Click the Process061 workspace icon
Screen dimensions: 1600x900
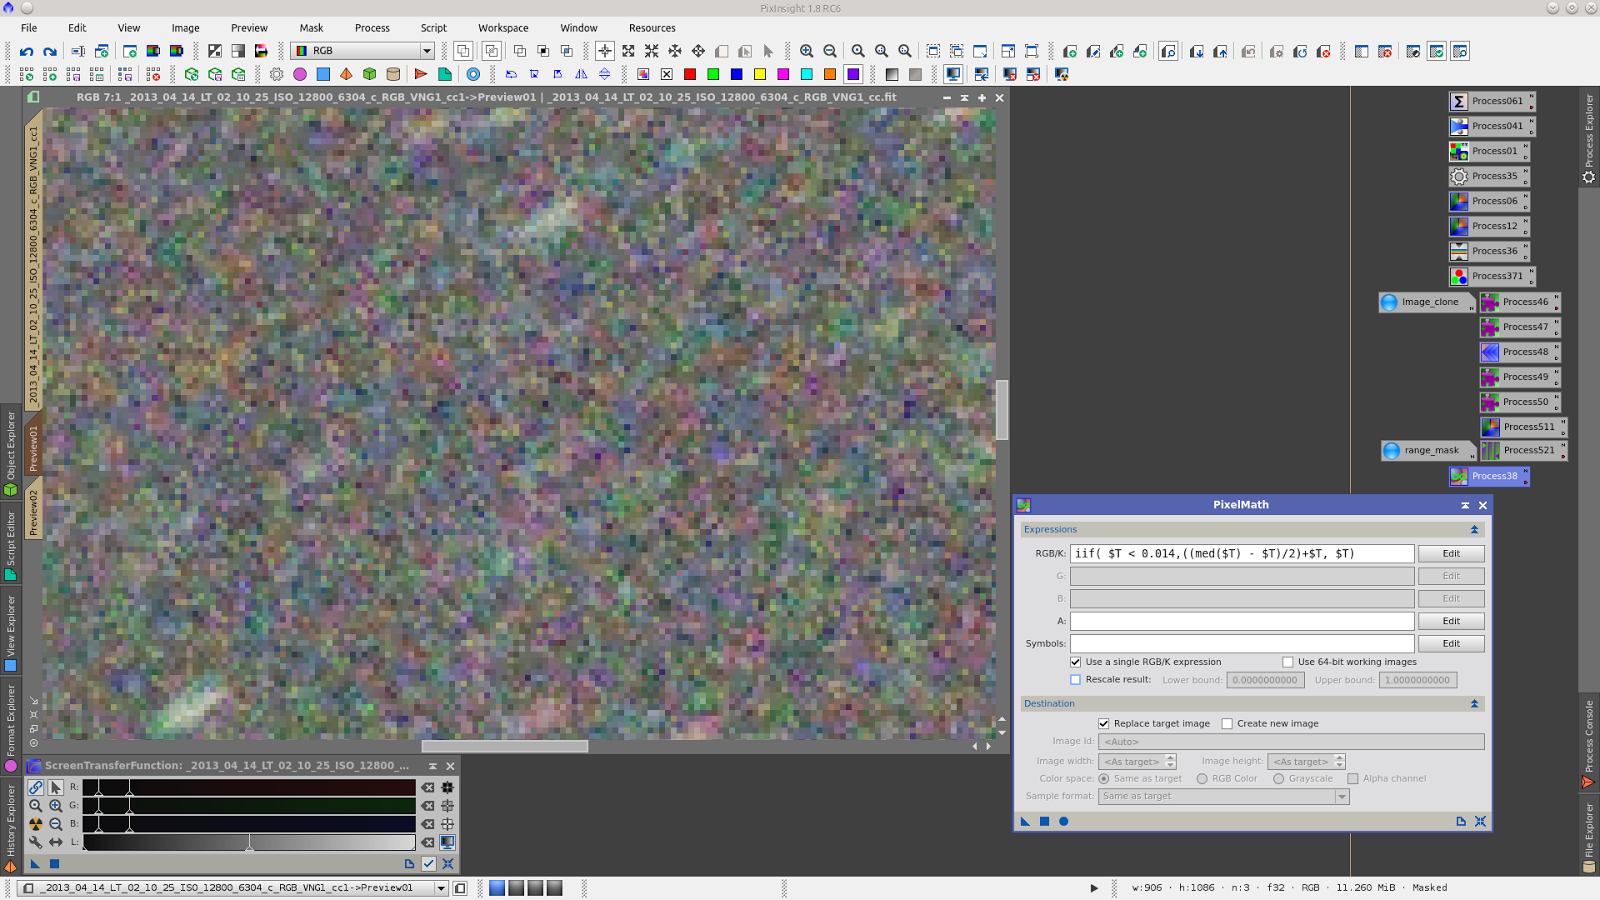click(x=1491, y=101)
